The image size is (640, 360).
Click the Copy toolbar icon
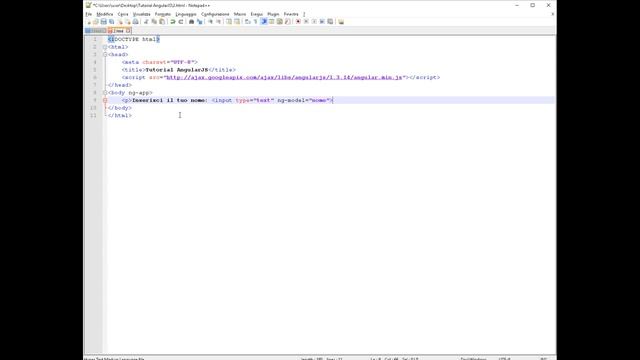(154, 22)
